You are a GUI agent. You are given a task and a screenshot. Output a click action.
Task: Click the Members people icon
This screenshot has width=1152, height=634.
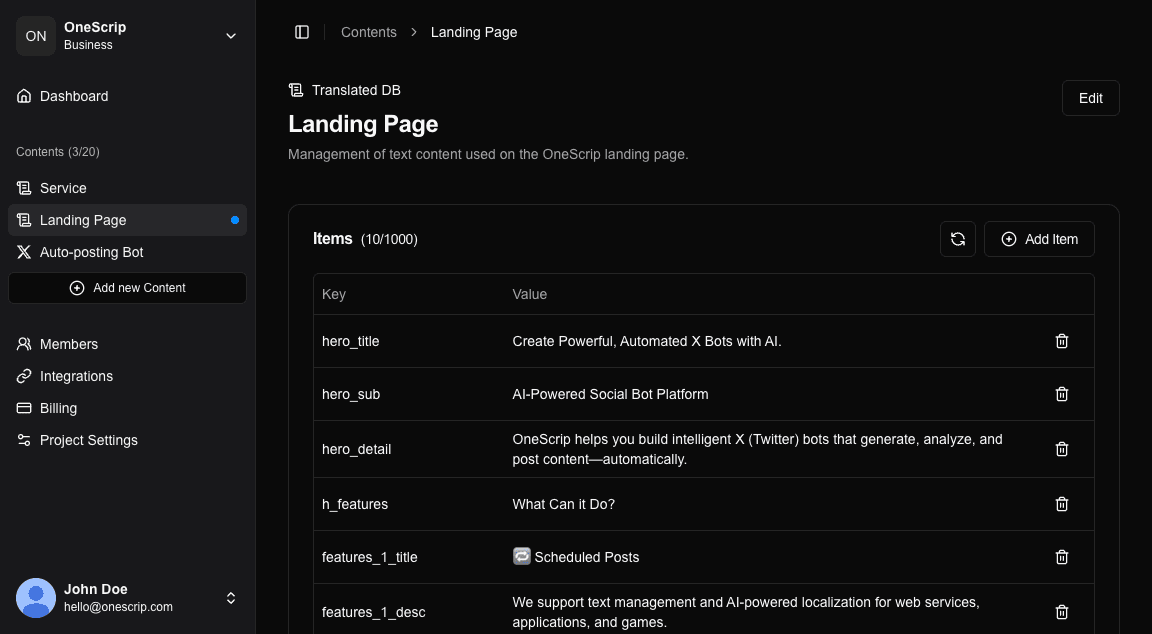24,344
